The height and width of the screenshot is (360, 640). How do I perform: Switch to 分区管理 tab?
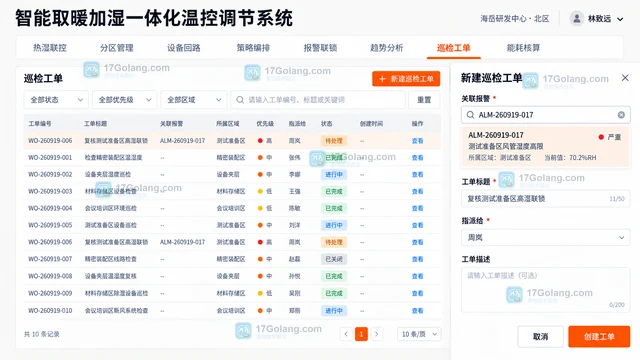(x=117, y=48)
